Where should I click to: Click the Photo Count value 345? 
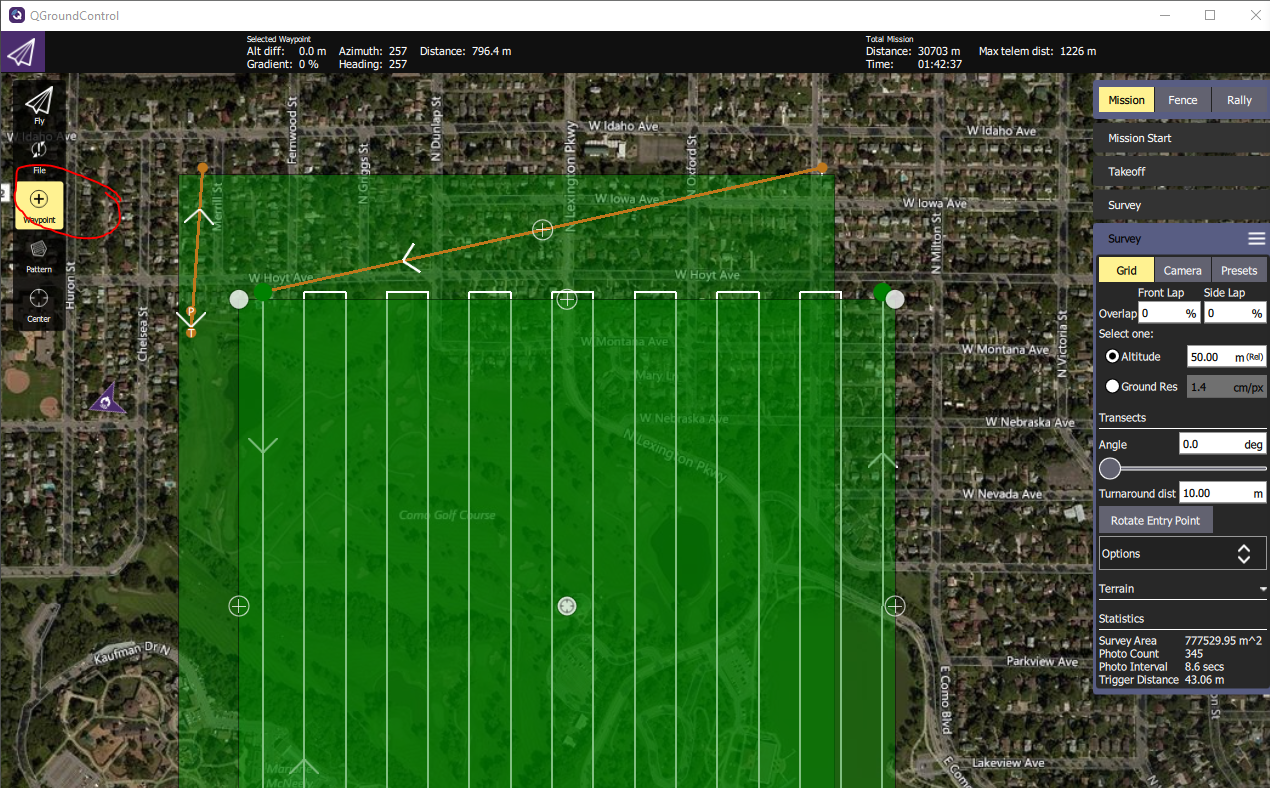tap(1194, 654)
